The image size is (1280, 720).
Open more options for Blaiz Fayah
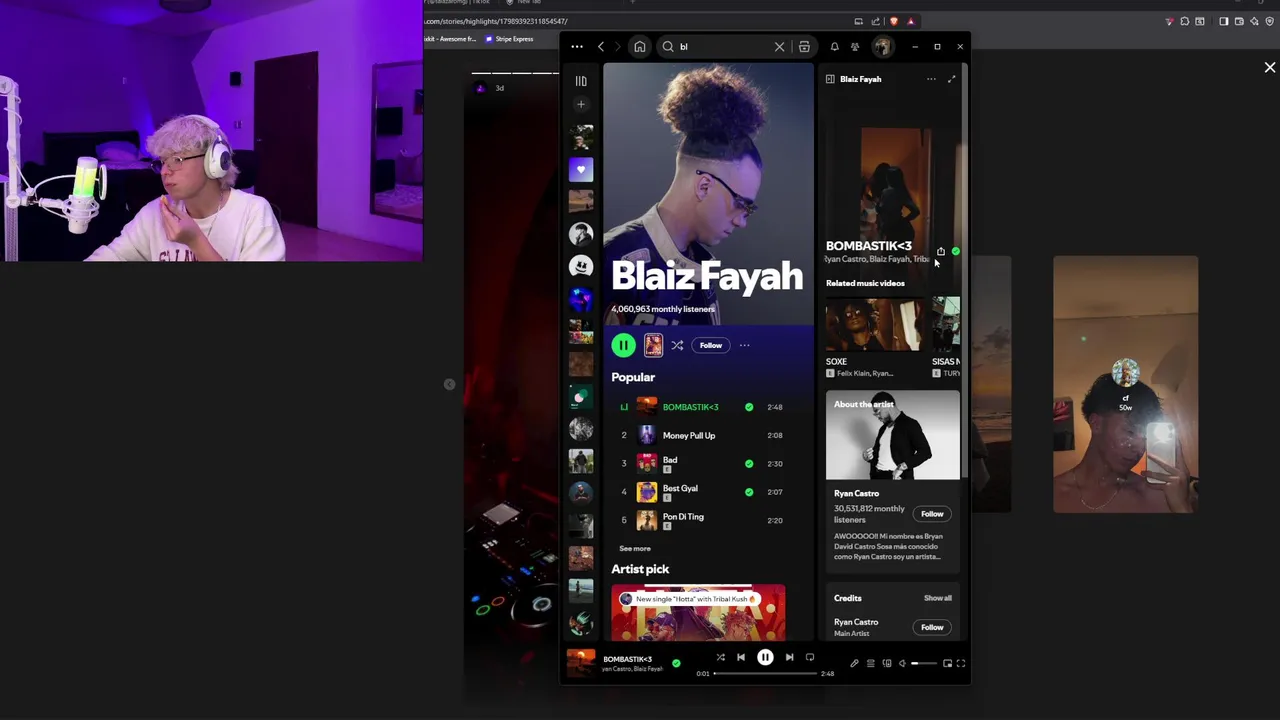744,345
